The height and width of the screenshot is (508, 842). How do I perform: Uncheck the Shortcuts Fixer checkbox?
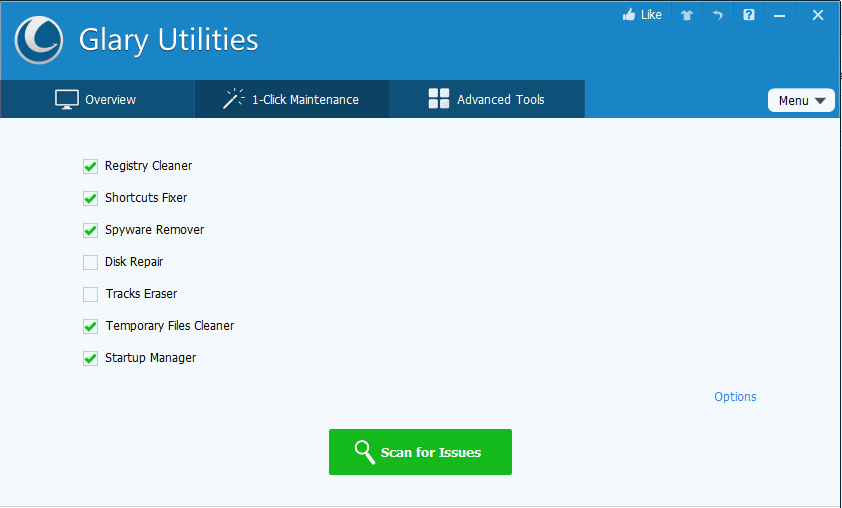coord(90,198)
